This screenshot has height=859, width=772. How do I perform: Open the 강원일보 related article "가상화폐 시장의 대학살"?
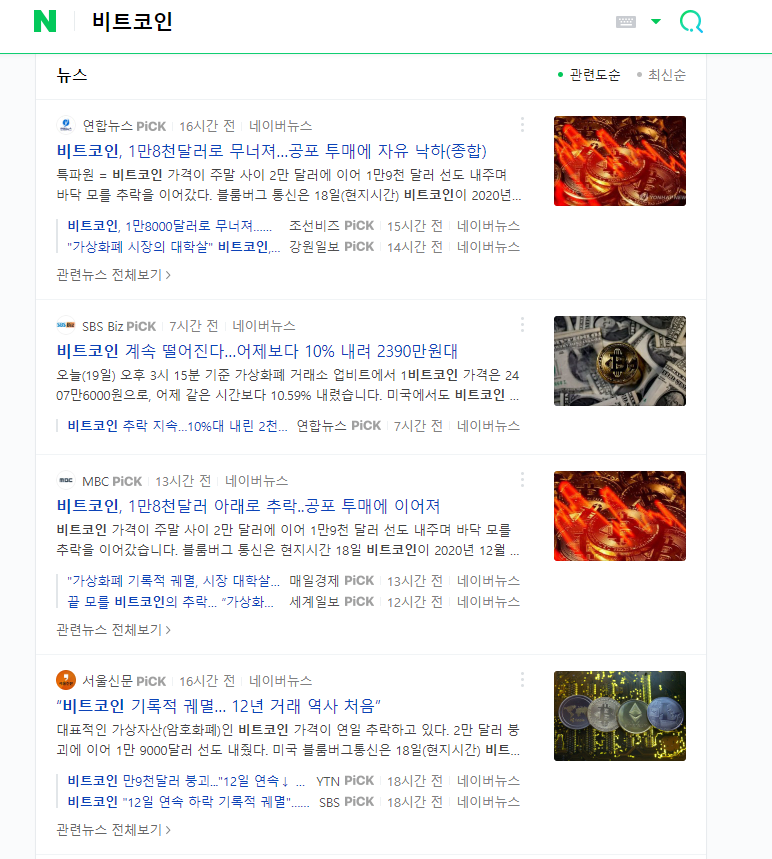pos(174,247)
